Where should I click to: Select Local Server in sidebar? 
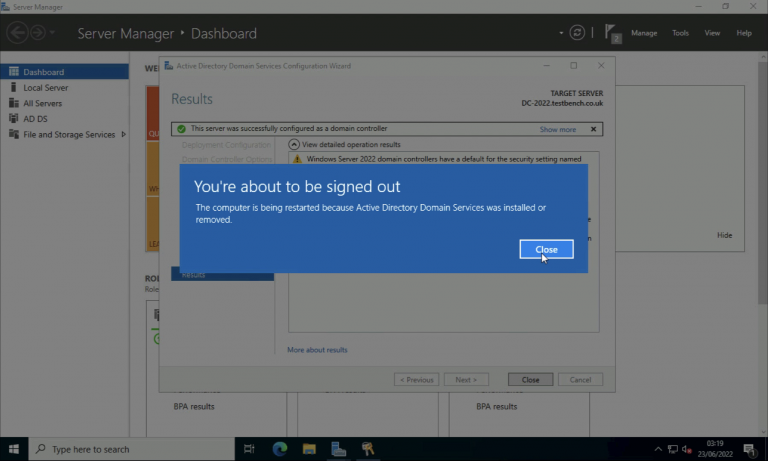point(46,88)
